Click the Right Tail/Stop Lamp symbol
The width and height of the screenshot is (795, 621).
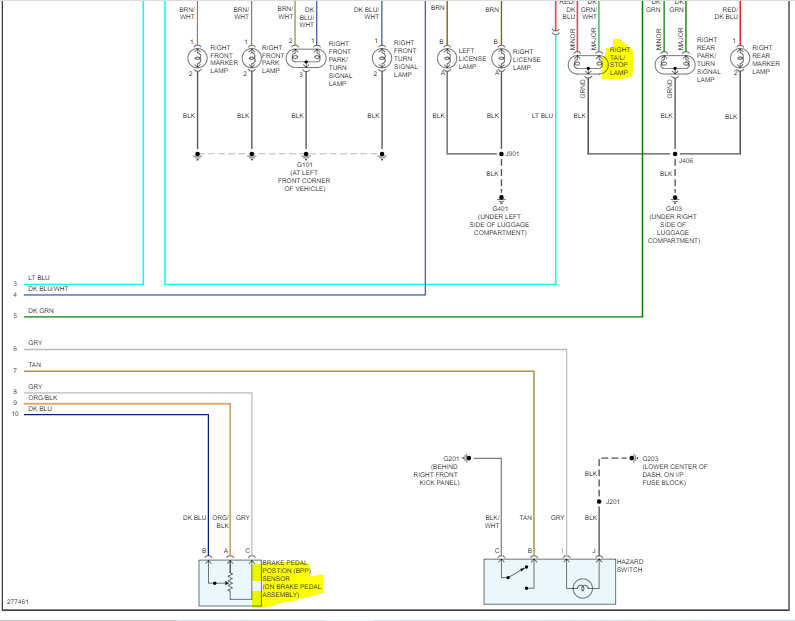click(588, 65)
